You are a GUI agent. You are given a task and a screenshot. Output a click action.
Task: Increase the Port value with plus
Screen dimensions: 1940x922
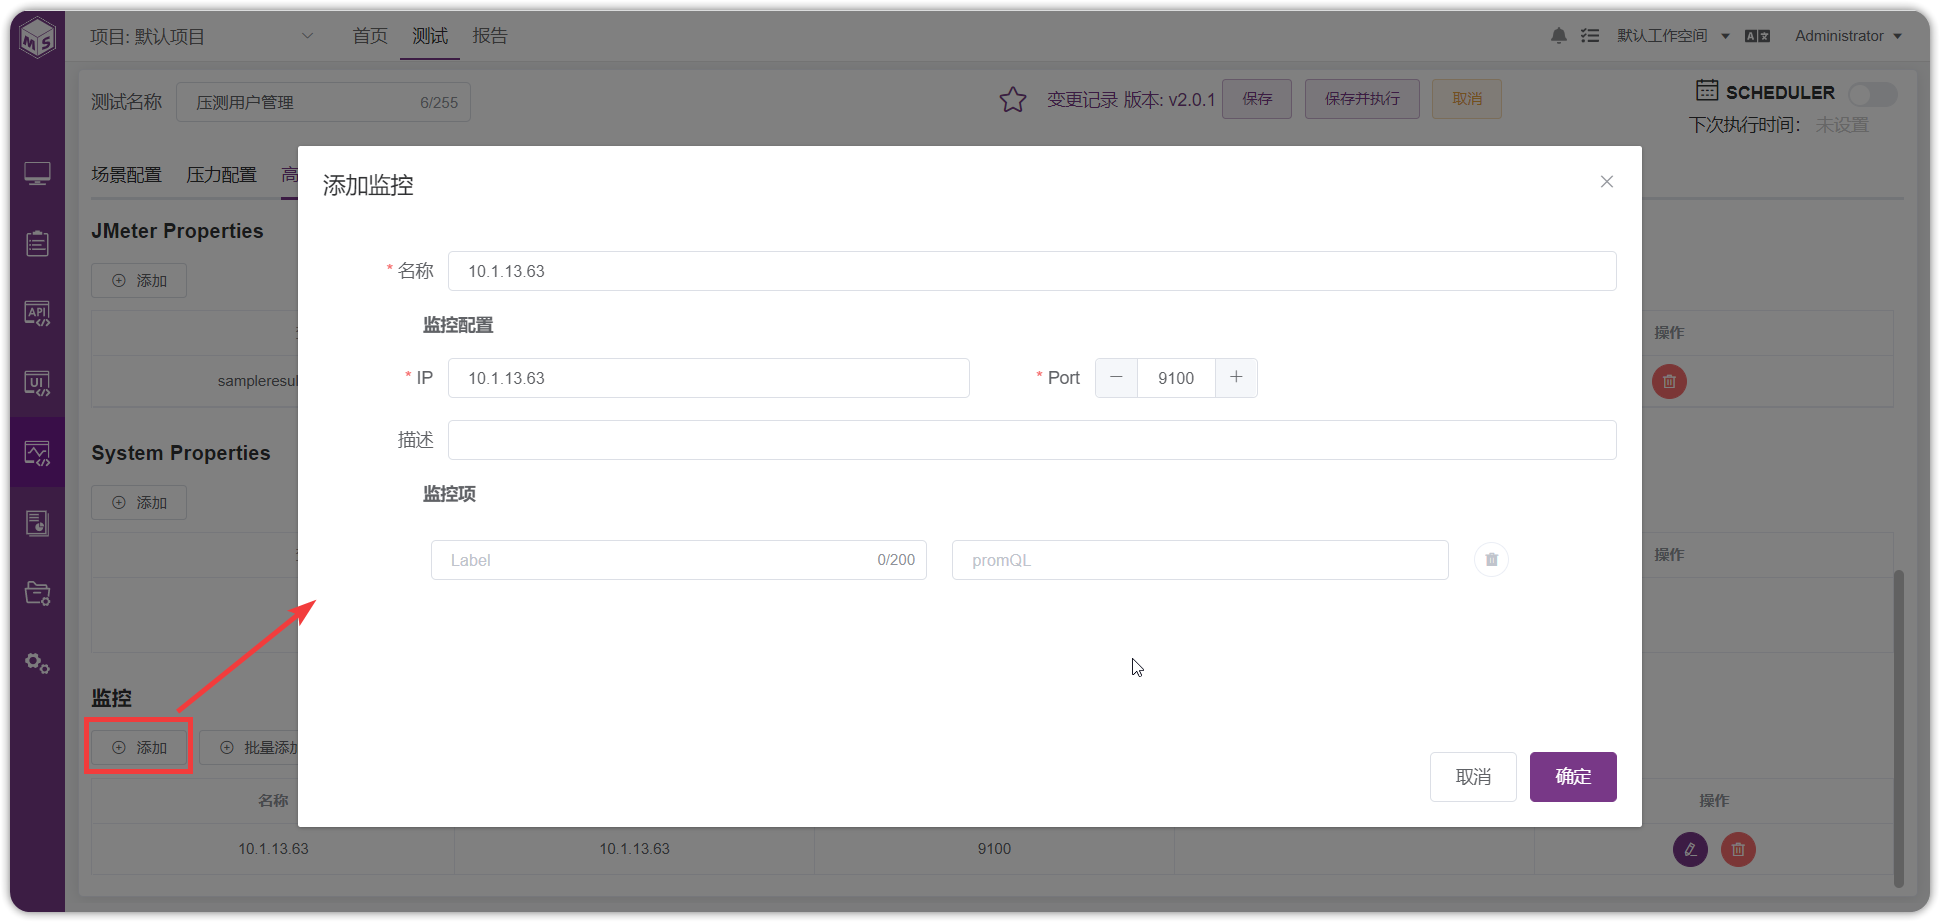(1236, 378)
